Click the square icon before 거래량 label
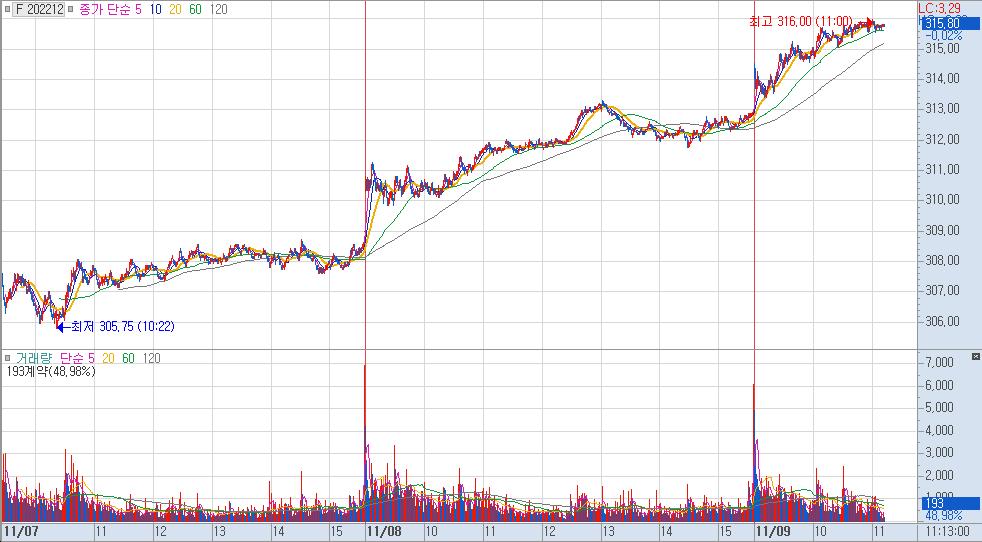Screen dimensions: 982x542 coord(6,358)
